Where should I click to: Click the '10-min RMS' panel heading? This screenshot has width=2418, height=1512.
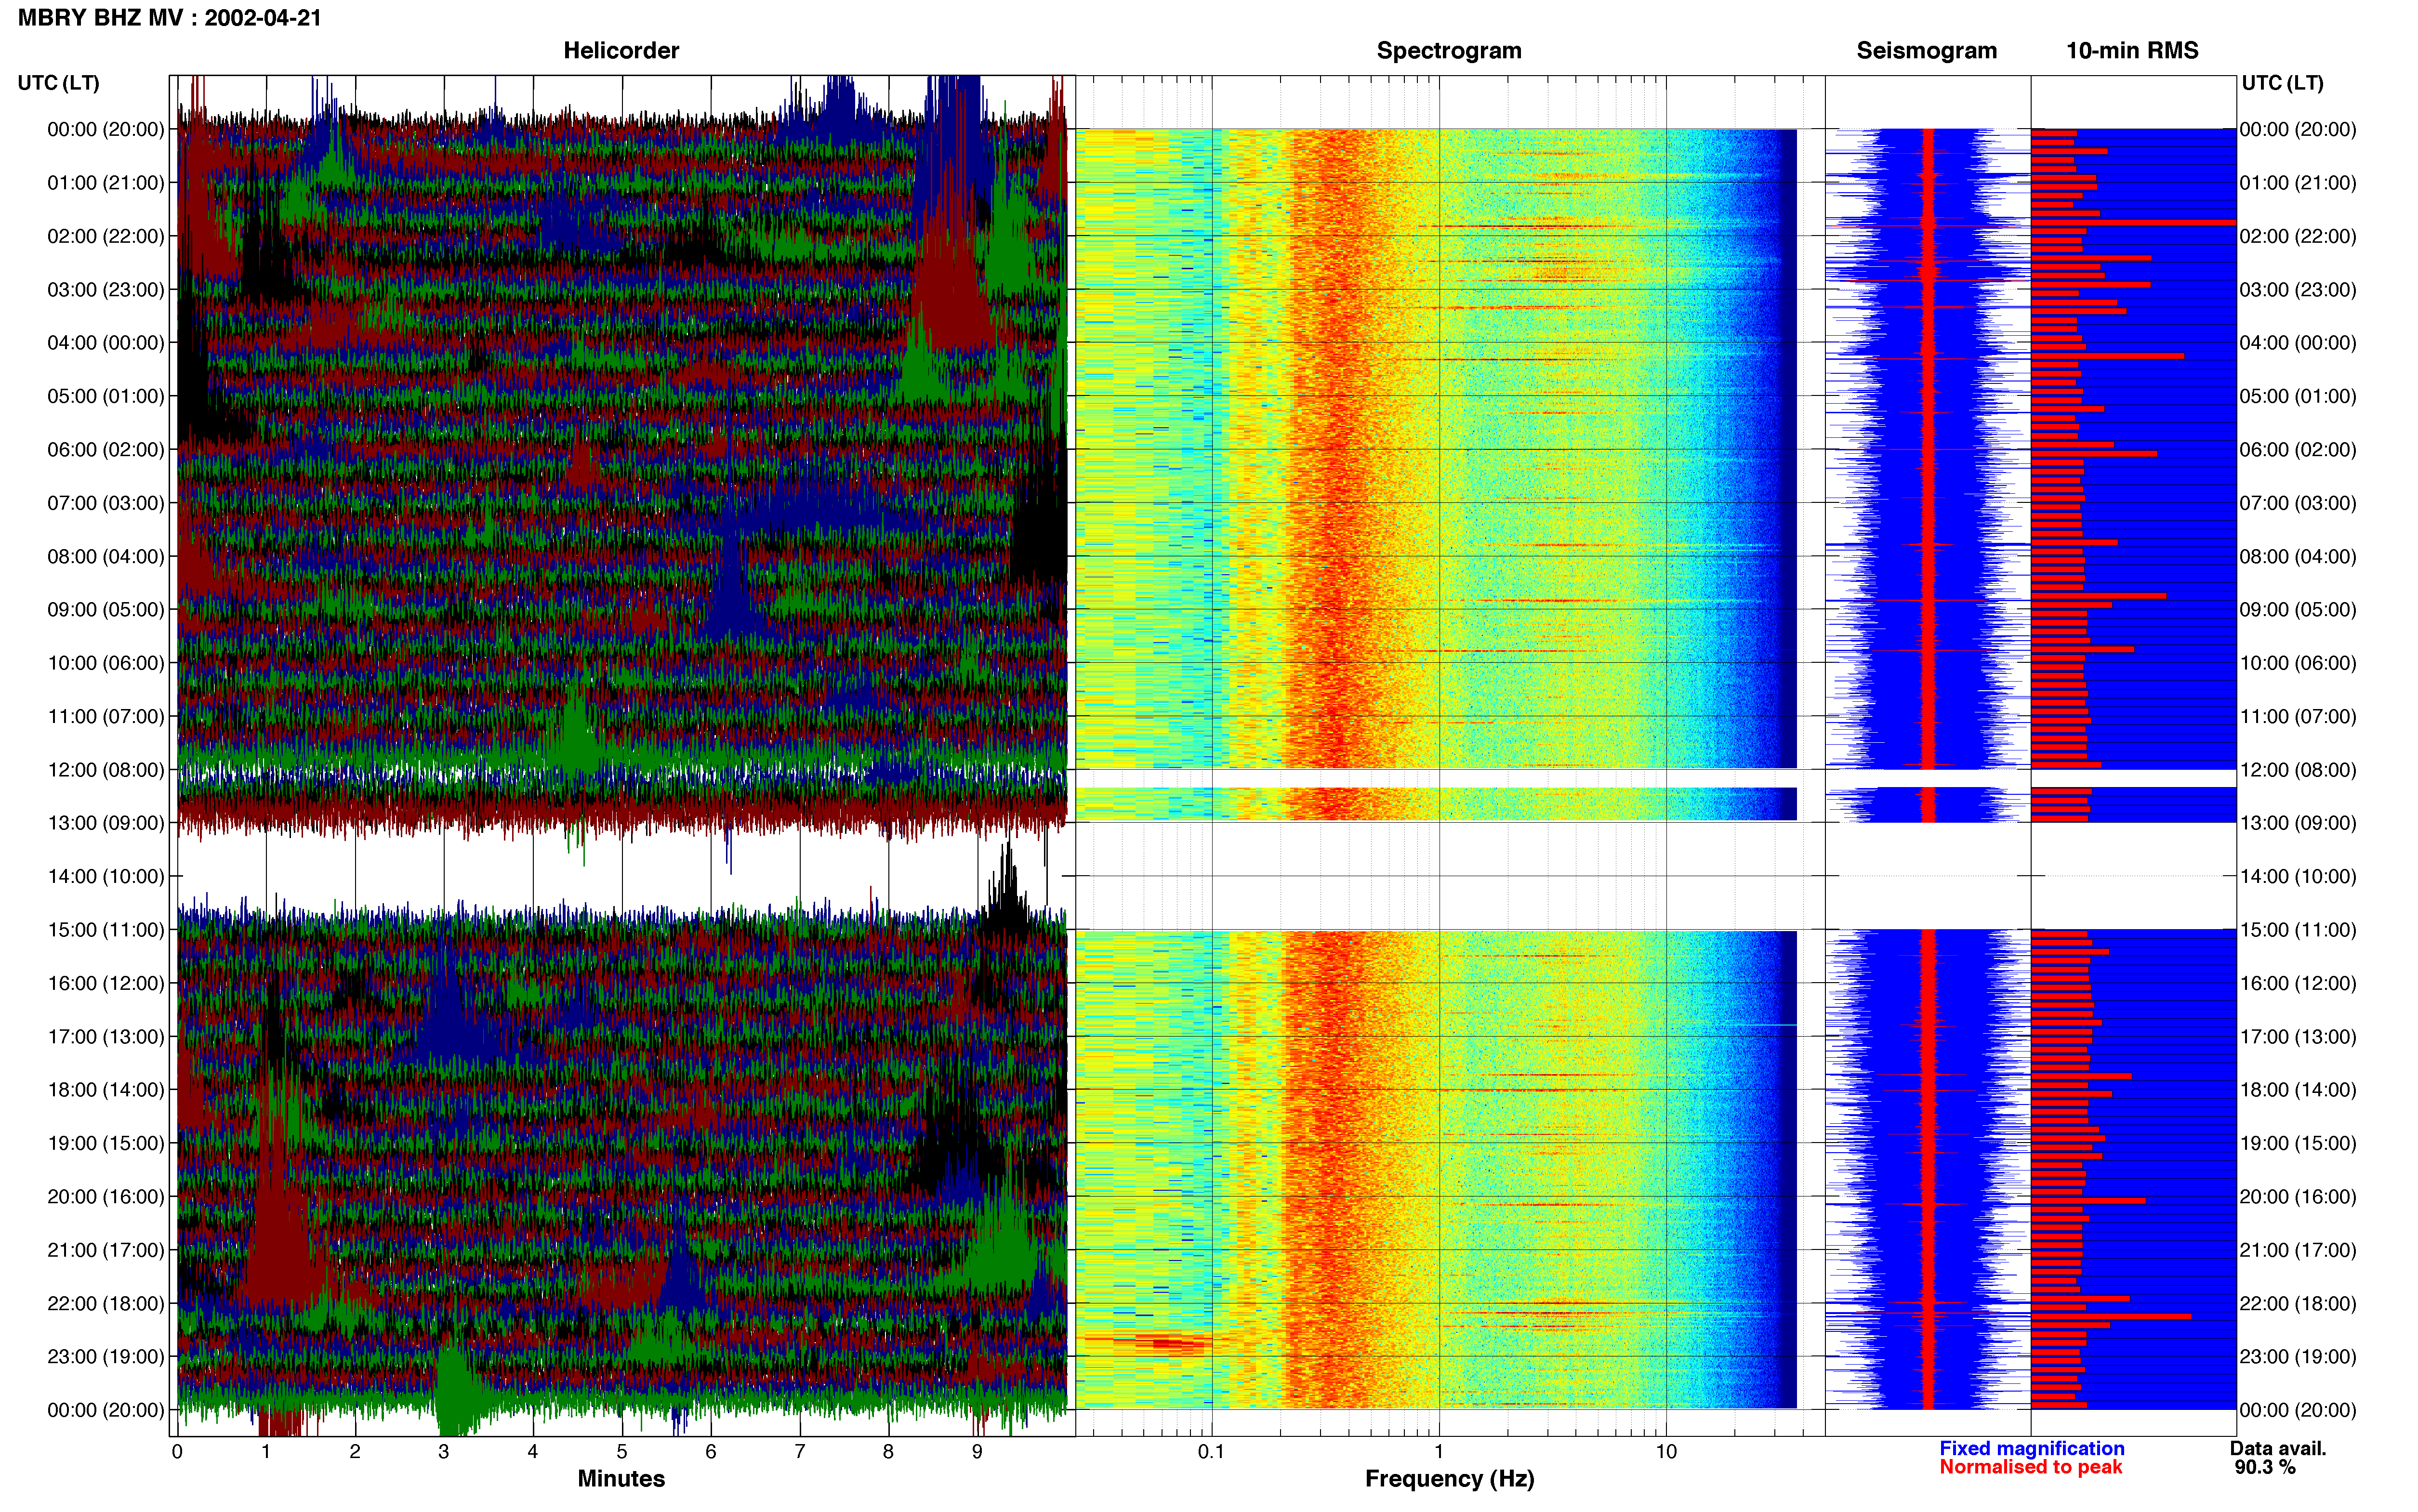2132,51
